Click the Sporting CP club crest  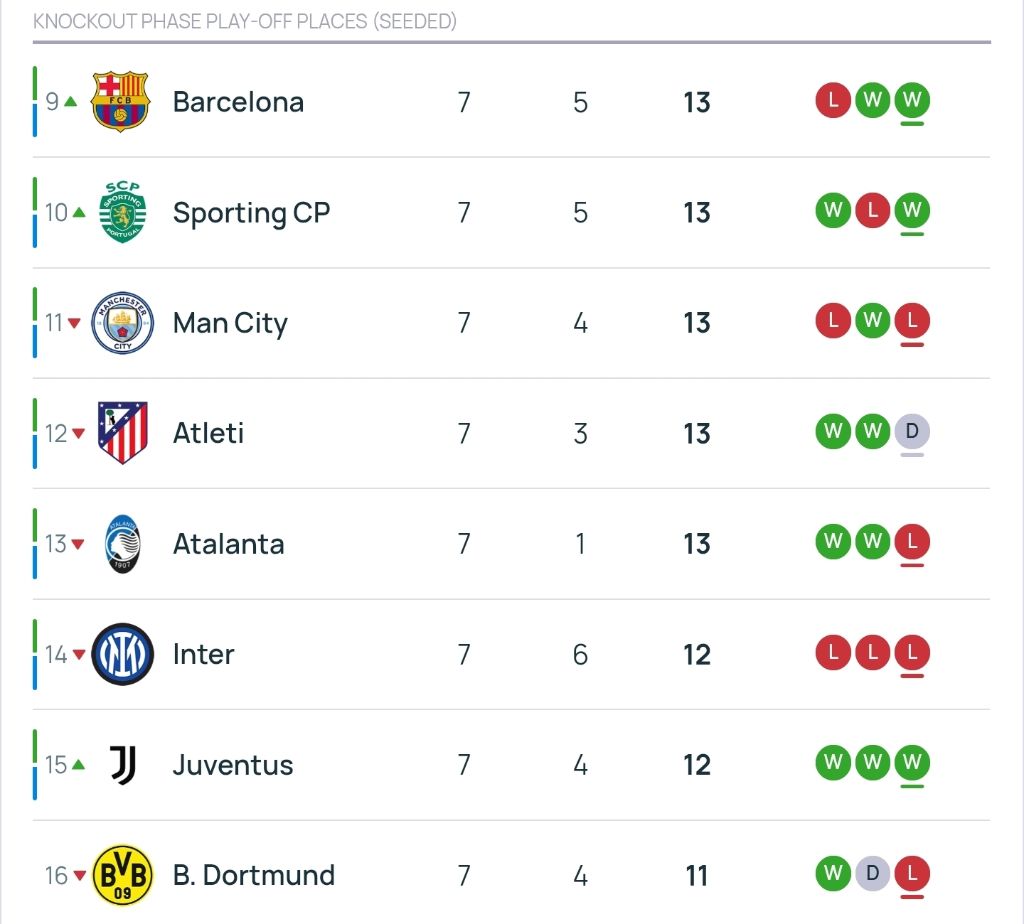pos(122,212)
